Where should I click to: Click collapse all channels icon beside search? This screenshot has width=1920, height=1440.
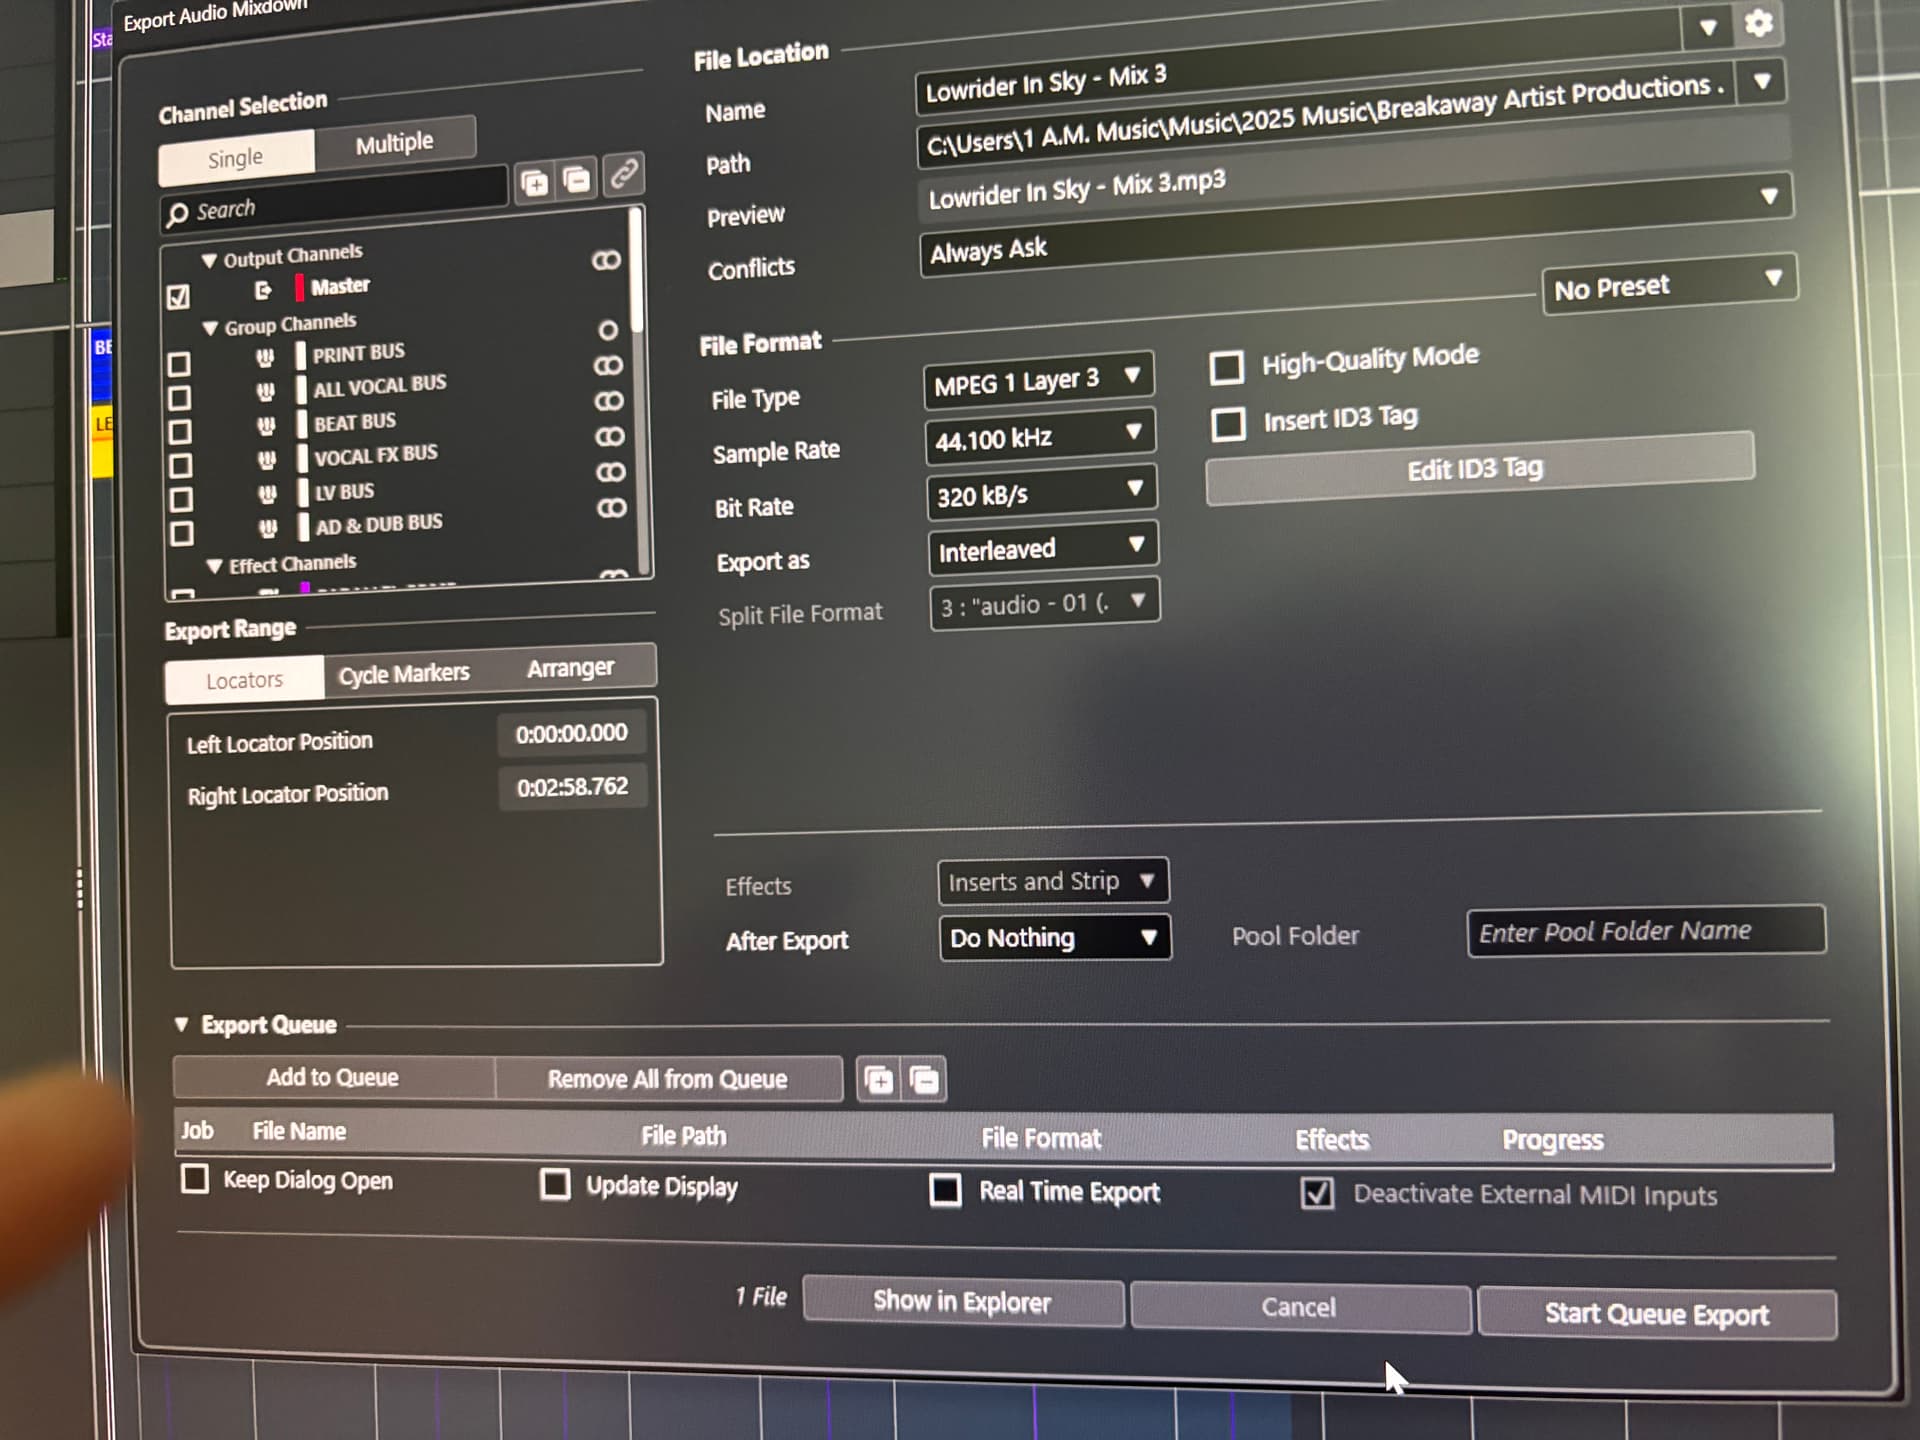577,180
